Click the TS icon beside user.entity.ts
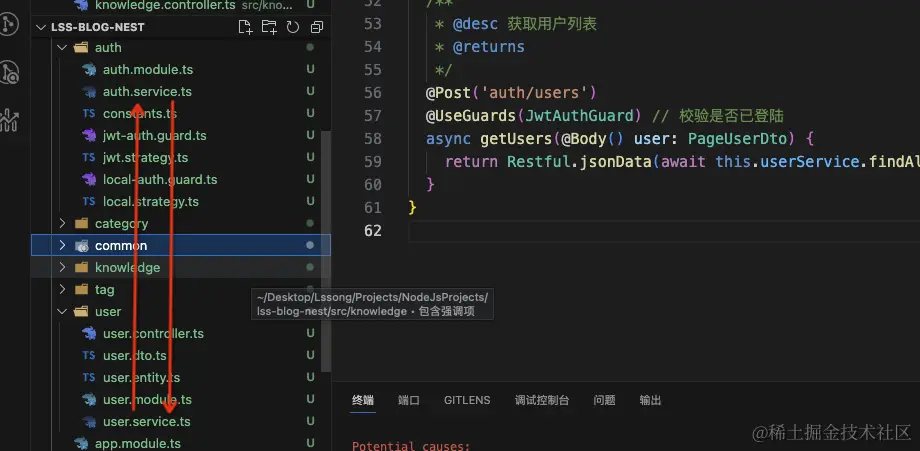 (89, 378)
